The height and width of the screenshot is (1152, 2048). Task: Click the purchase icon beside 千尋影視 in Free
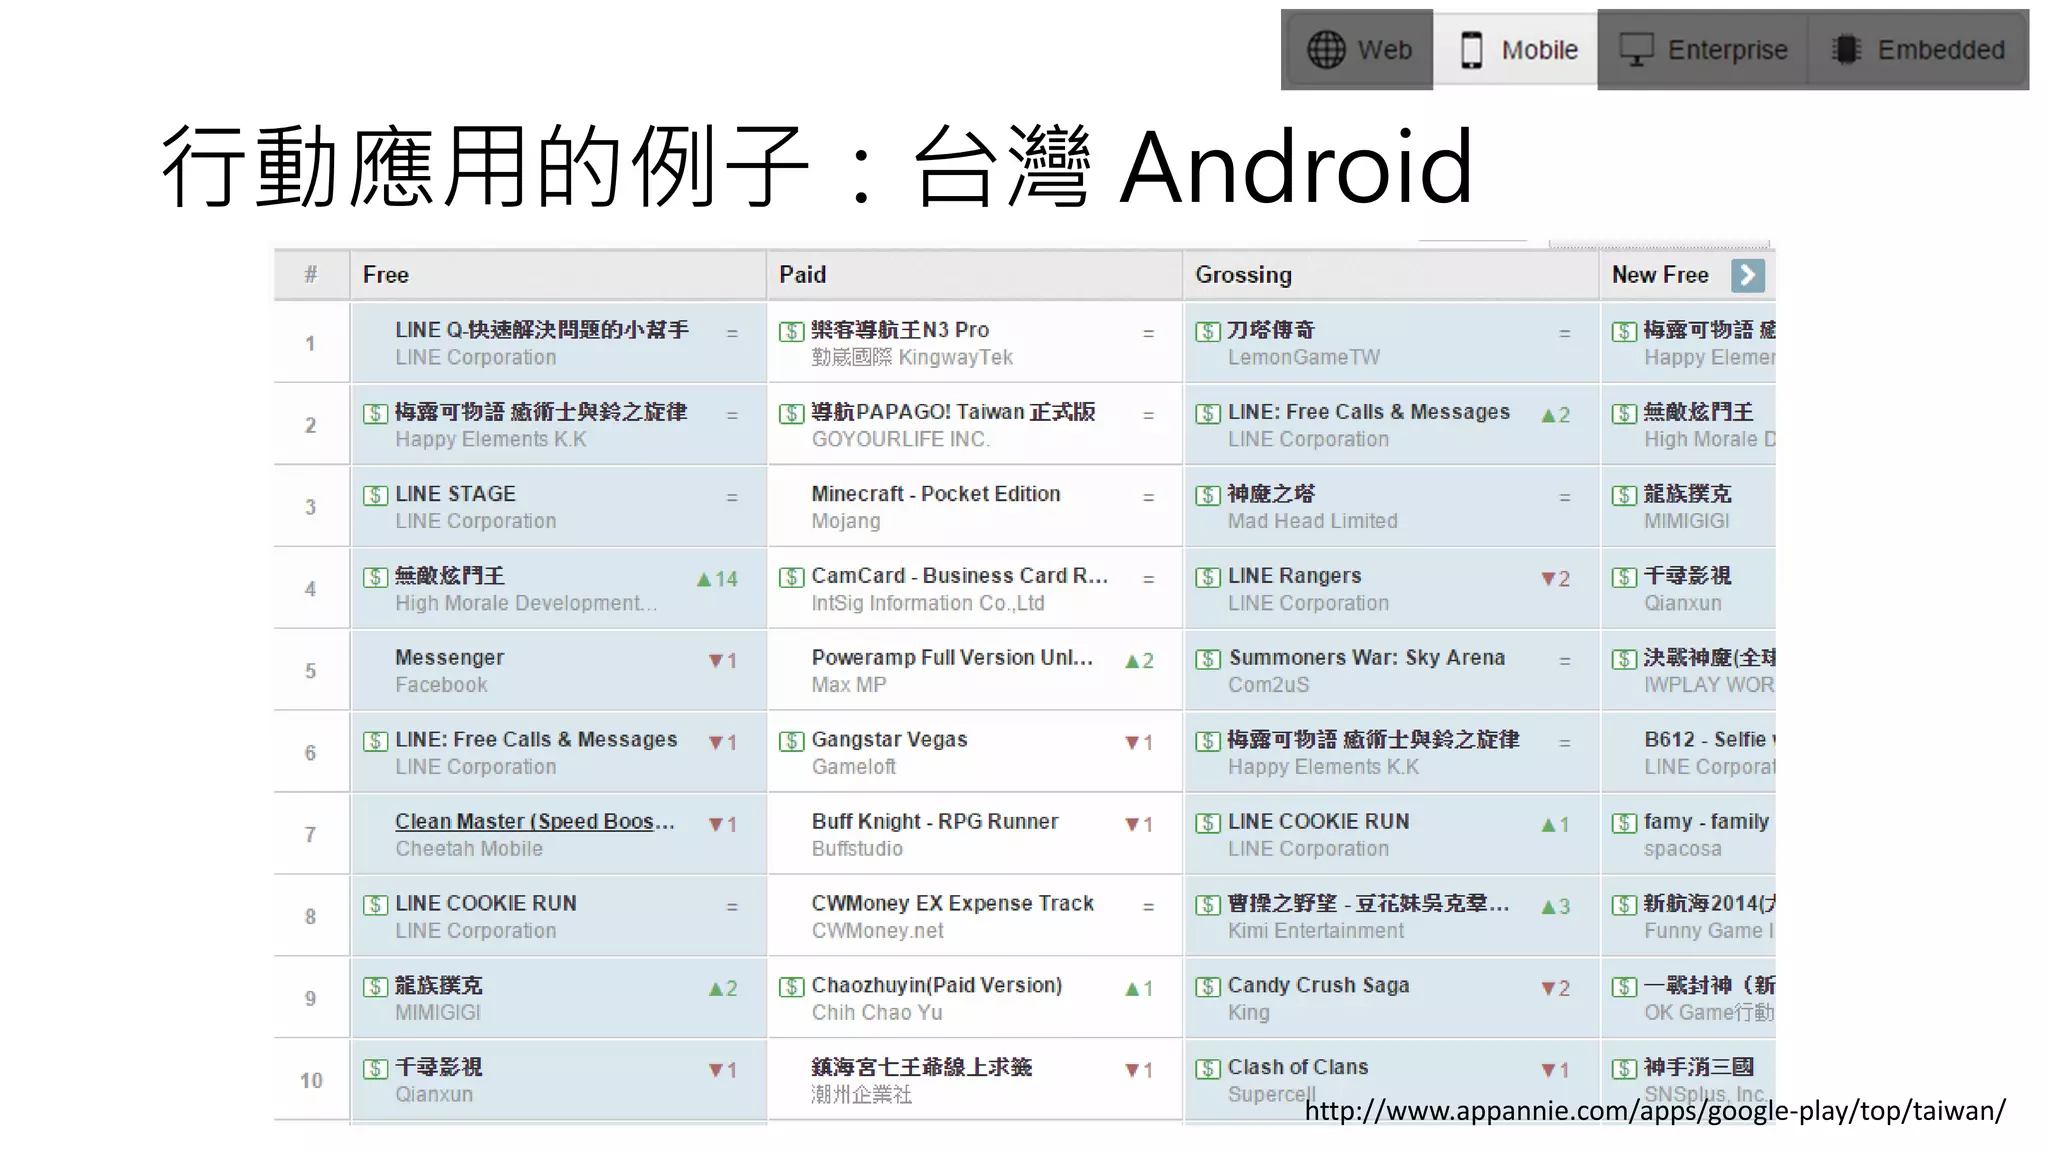(375, 1069)
